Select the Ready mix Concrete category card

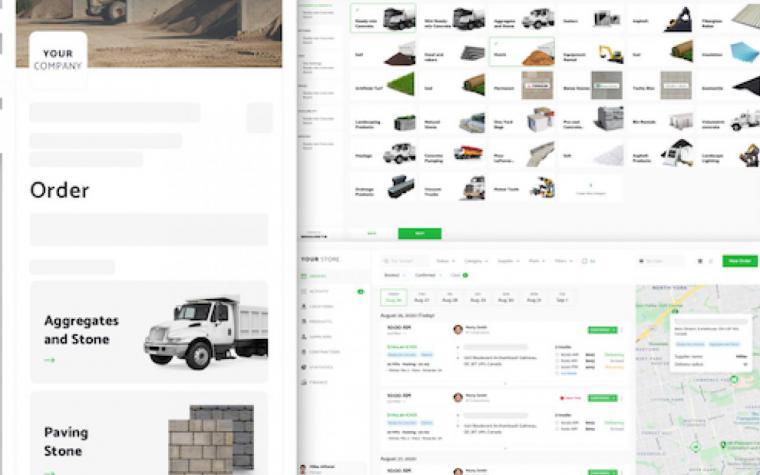point(383,18)
